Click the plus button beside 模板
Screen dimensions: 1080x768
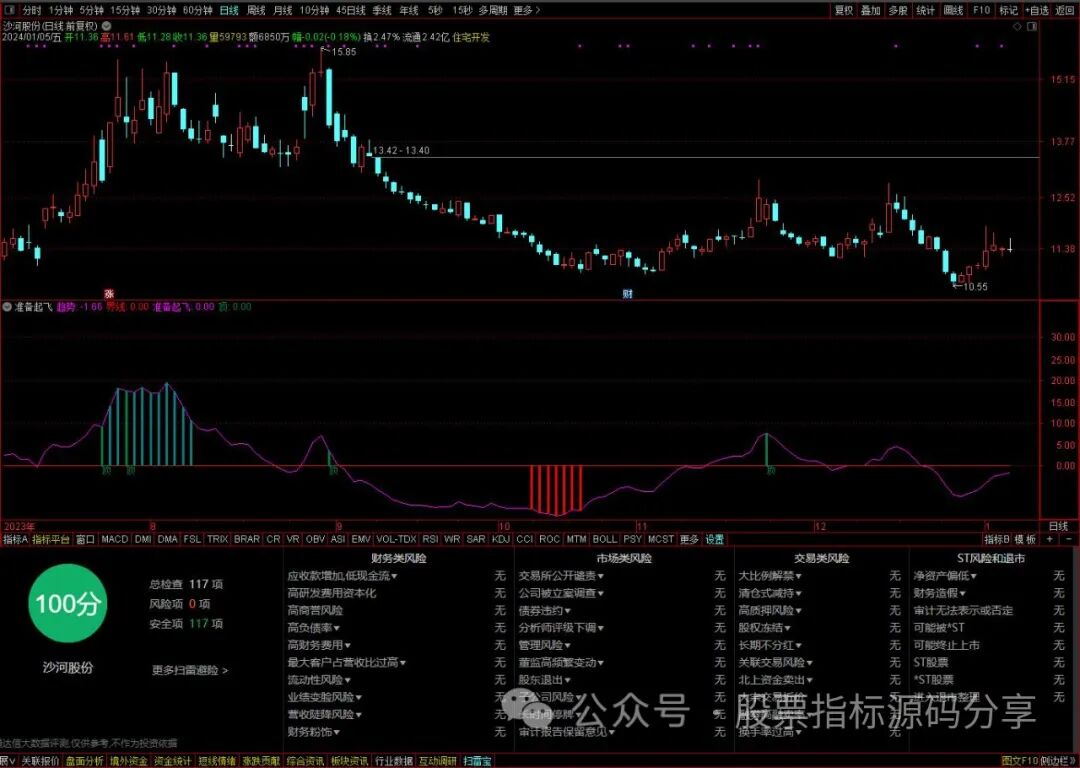[x=1050, y=539]
